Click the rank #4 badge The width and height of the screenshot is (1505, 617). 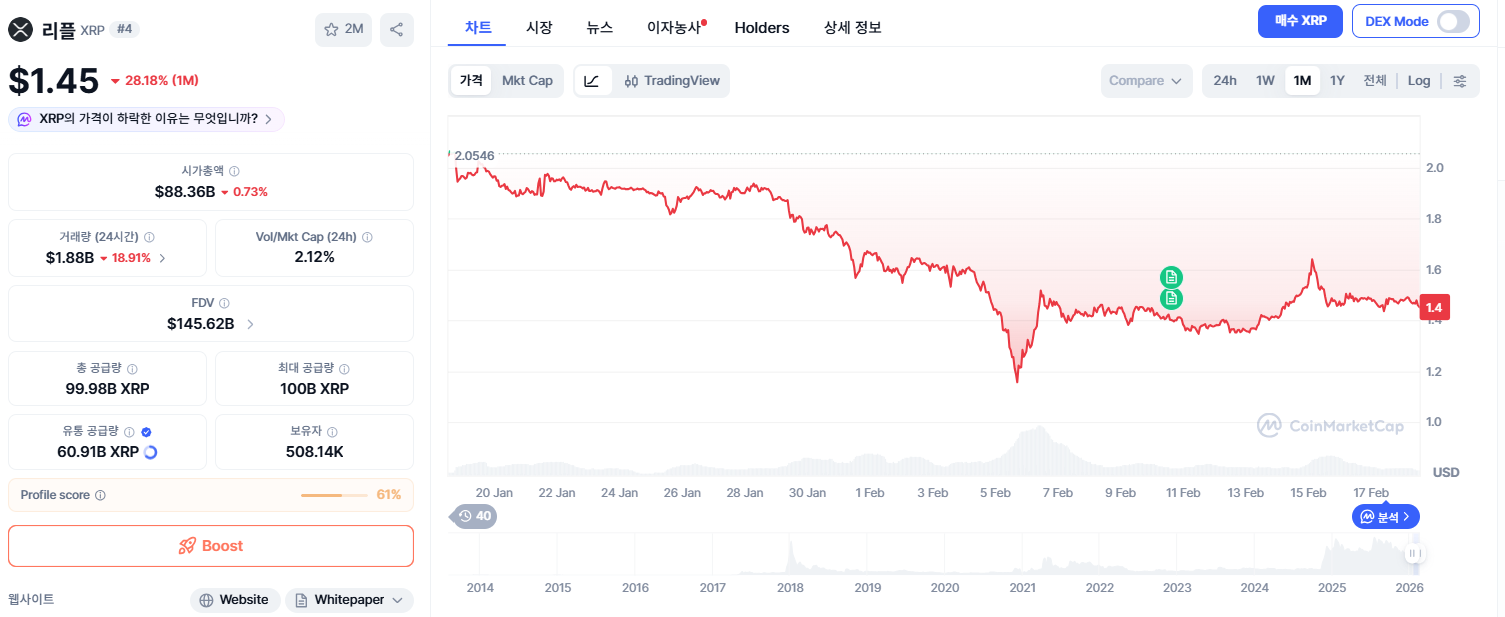[x=125, y=30]
